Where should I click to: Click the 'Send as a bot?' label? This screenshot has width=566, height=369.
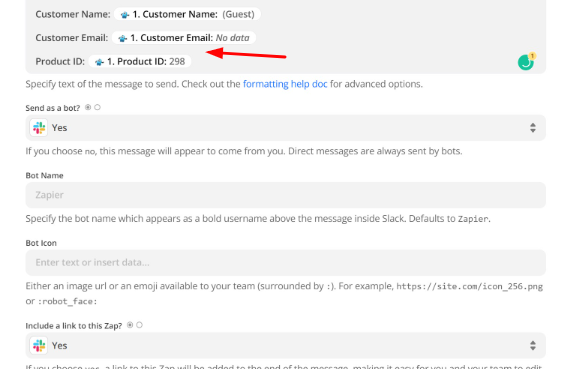tap(53, 108)
